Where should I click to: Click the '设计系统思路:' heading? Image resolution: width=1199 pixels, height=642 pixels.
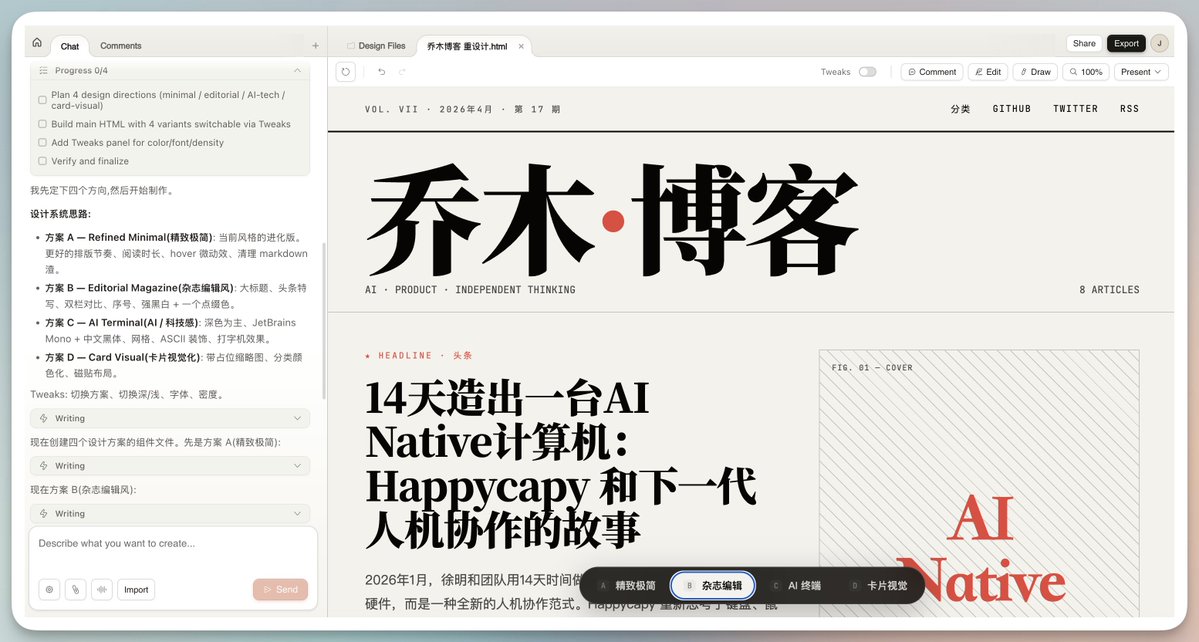[x=60, y=214]
